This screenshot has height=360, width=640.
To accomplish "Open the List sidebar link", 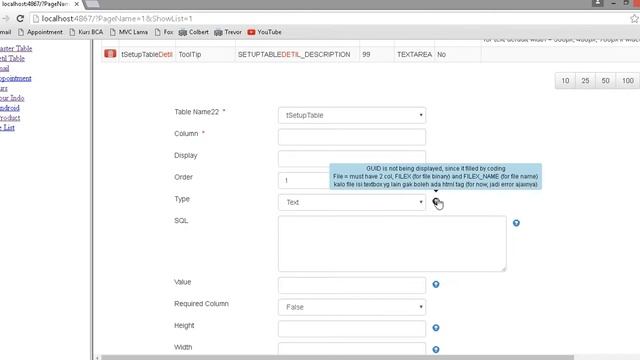I will pos(7,127).
